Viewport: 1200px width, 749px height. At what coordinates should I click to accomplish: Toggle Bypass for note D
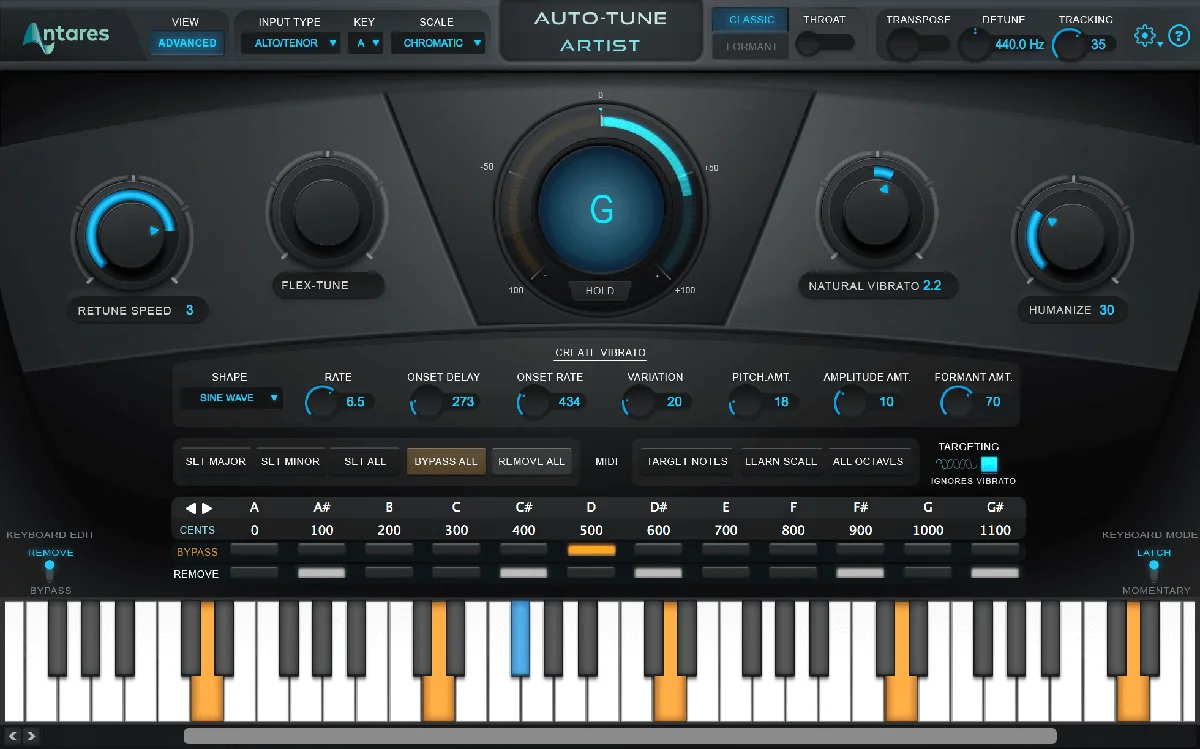tap(591, 549)
